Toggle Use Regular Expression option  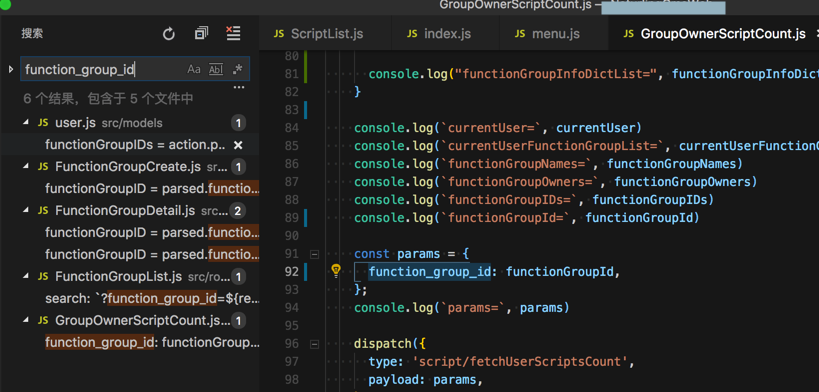coord(238,69)
